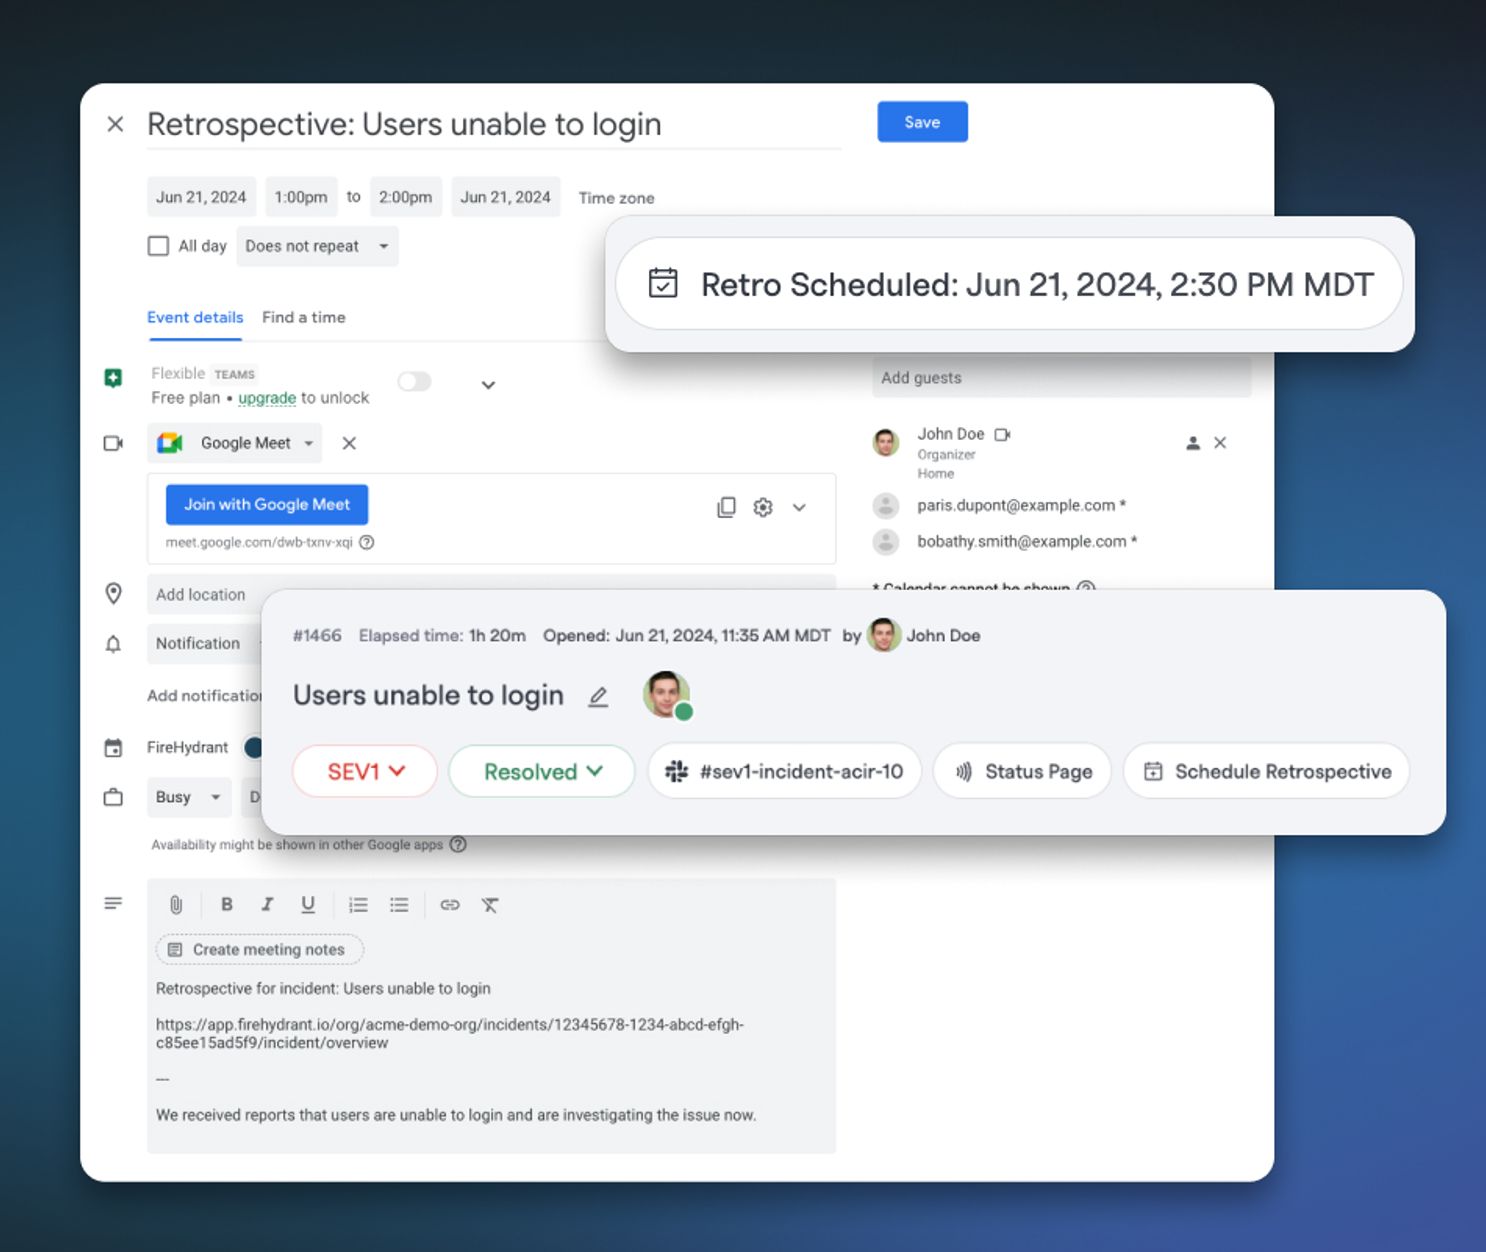
Task: Open the start date Jun 21, 2024
Action: click(x=201, y=197)
